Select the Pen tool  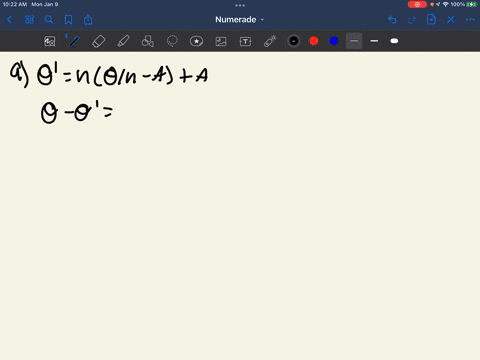click(x=74, y=41)
